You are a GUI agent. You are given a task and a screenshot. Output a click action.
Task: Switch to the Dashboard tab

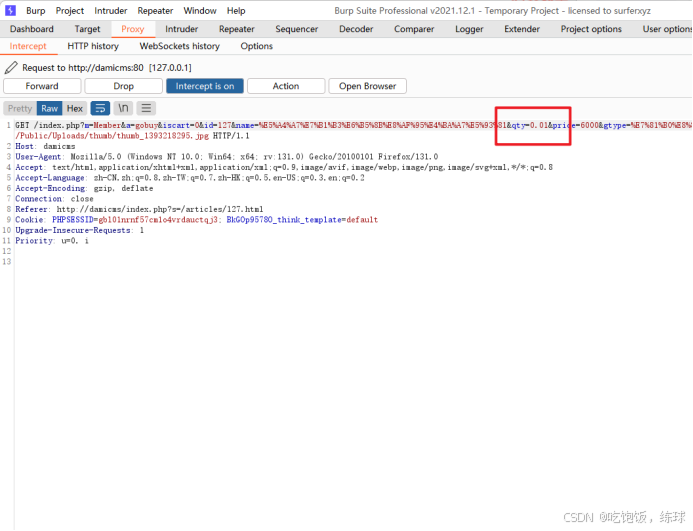tap(32, 29)
